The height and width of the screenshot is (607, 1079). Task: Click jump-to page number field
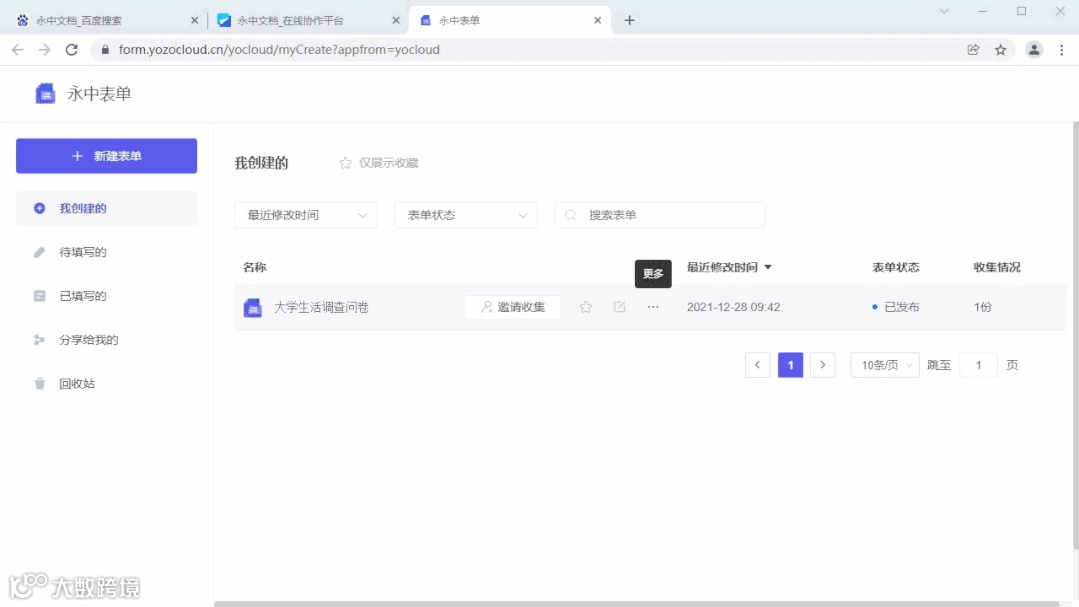point(979,365)
